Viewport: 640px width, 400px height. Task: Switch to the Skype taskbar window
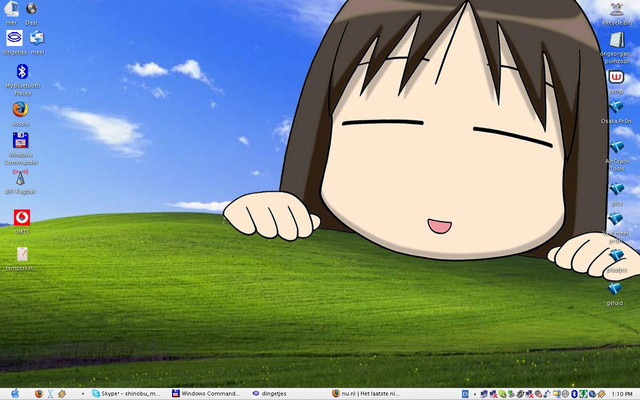click(x=126, y=393)
